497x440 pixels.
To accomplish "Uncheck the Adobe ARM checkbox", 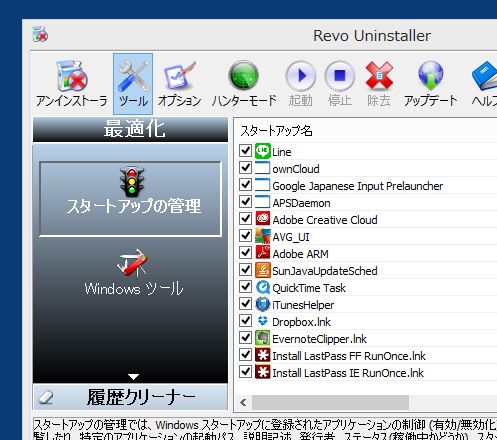I will [245, 253].
